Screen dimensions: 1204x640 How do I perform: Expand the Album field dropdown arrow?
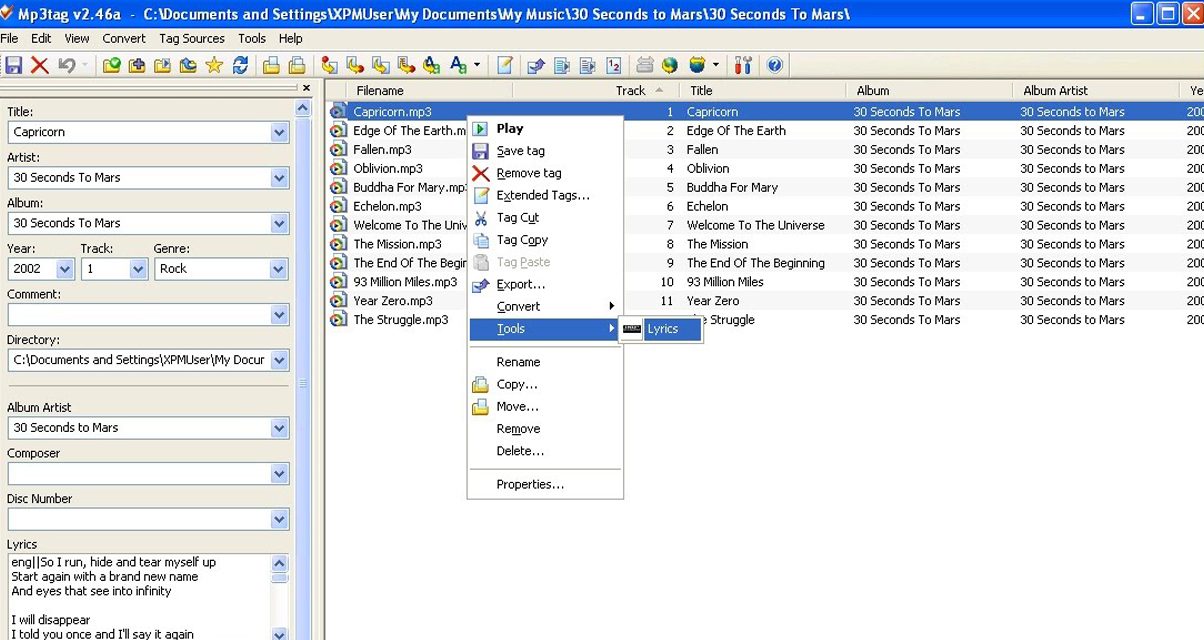coord(279,223)
